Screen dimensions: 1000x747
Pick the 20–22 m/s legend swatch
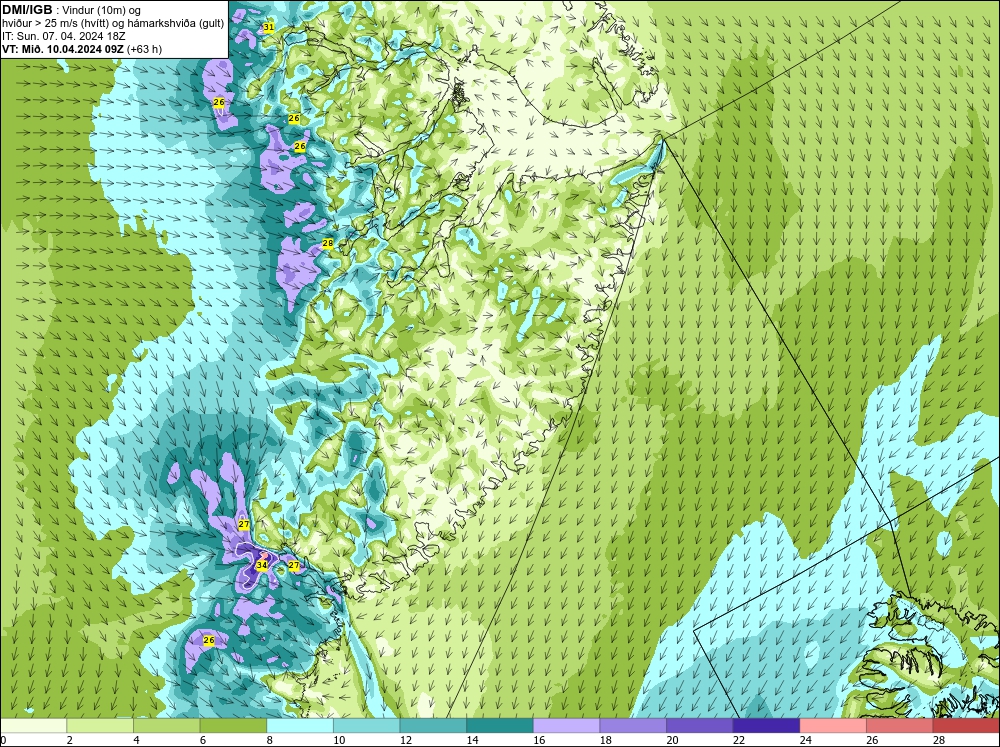tap(700, 725)
